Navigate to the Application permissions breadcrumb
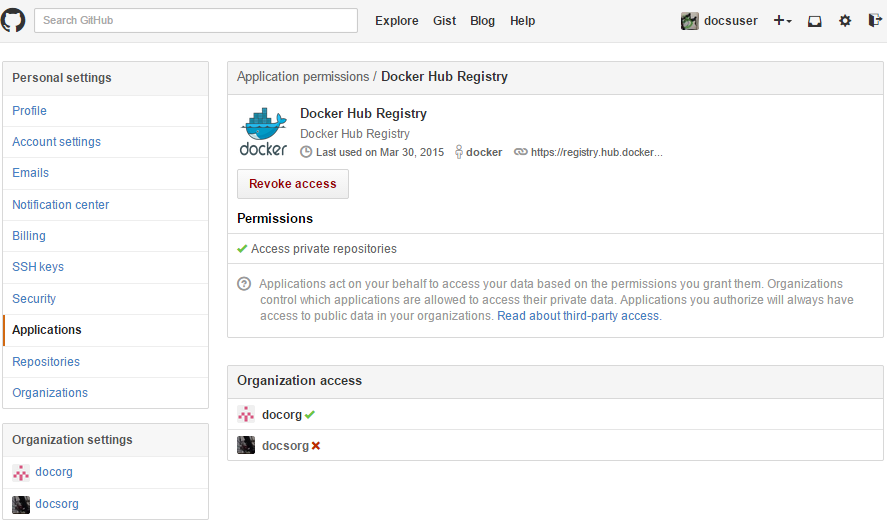887x520 pixels. coord(303,77)
